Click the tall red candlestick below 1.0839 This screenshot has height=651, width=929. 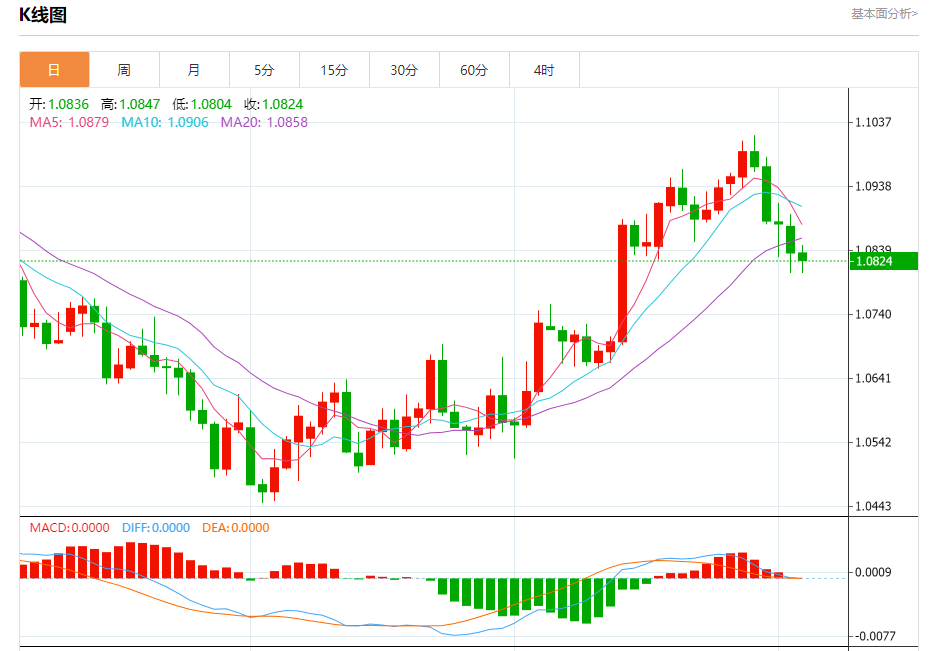pyautogui.click(x=622, y=283)
